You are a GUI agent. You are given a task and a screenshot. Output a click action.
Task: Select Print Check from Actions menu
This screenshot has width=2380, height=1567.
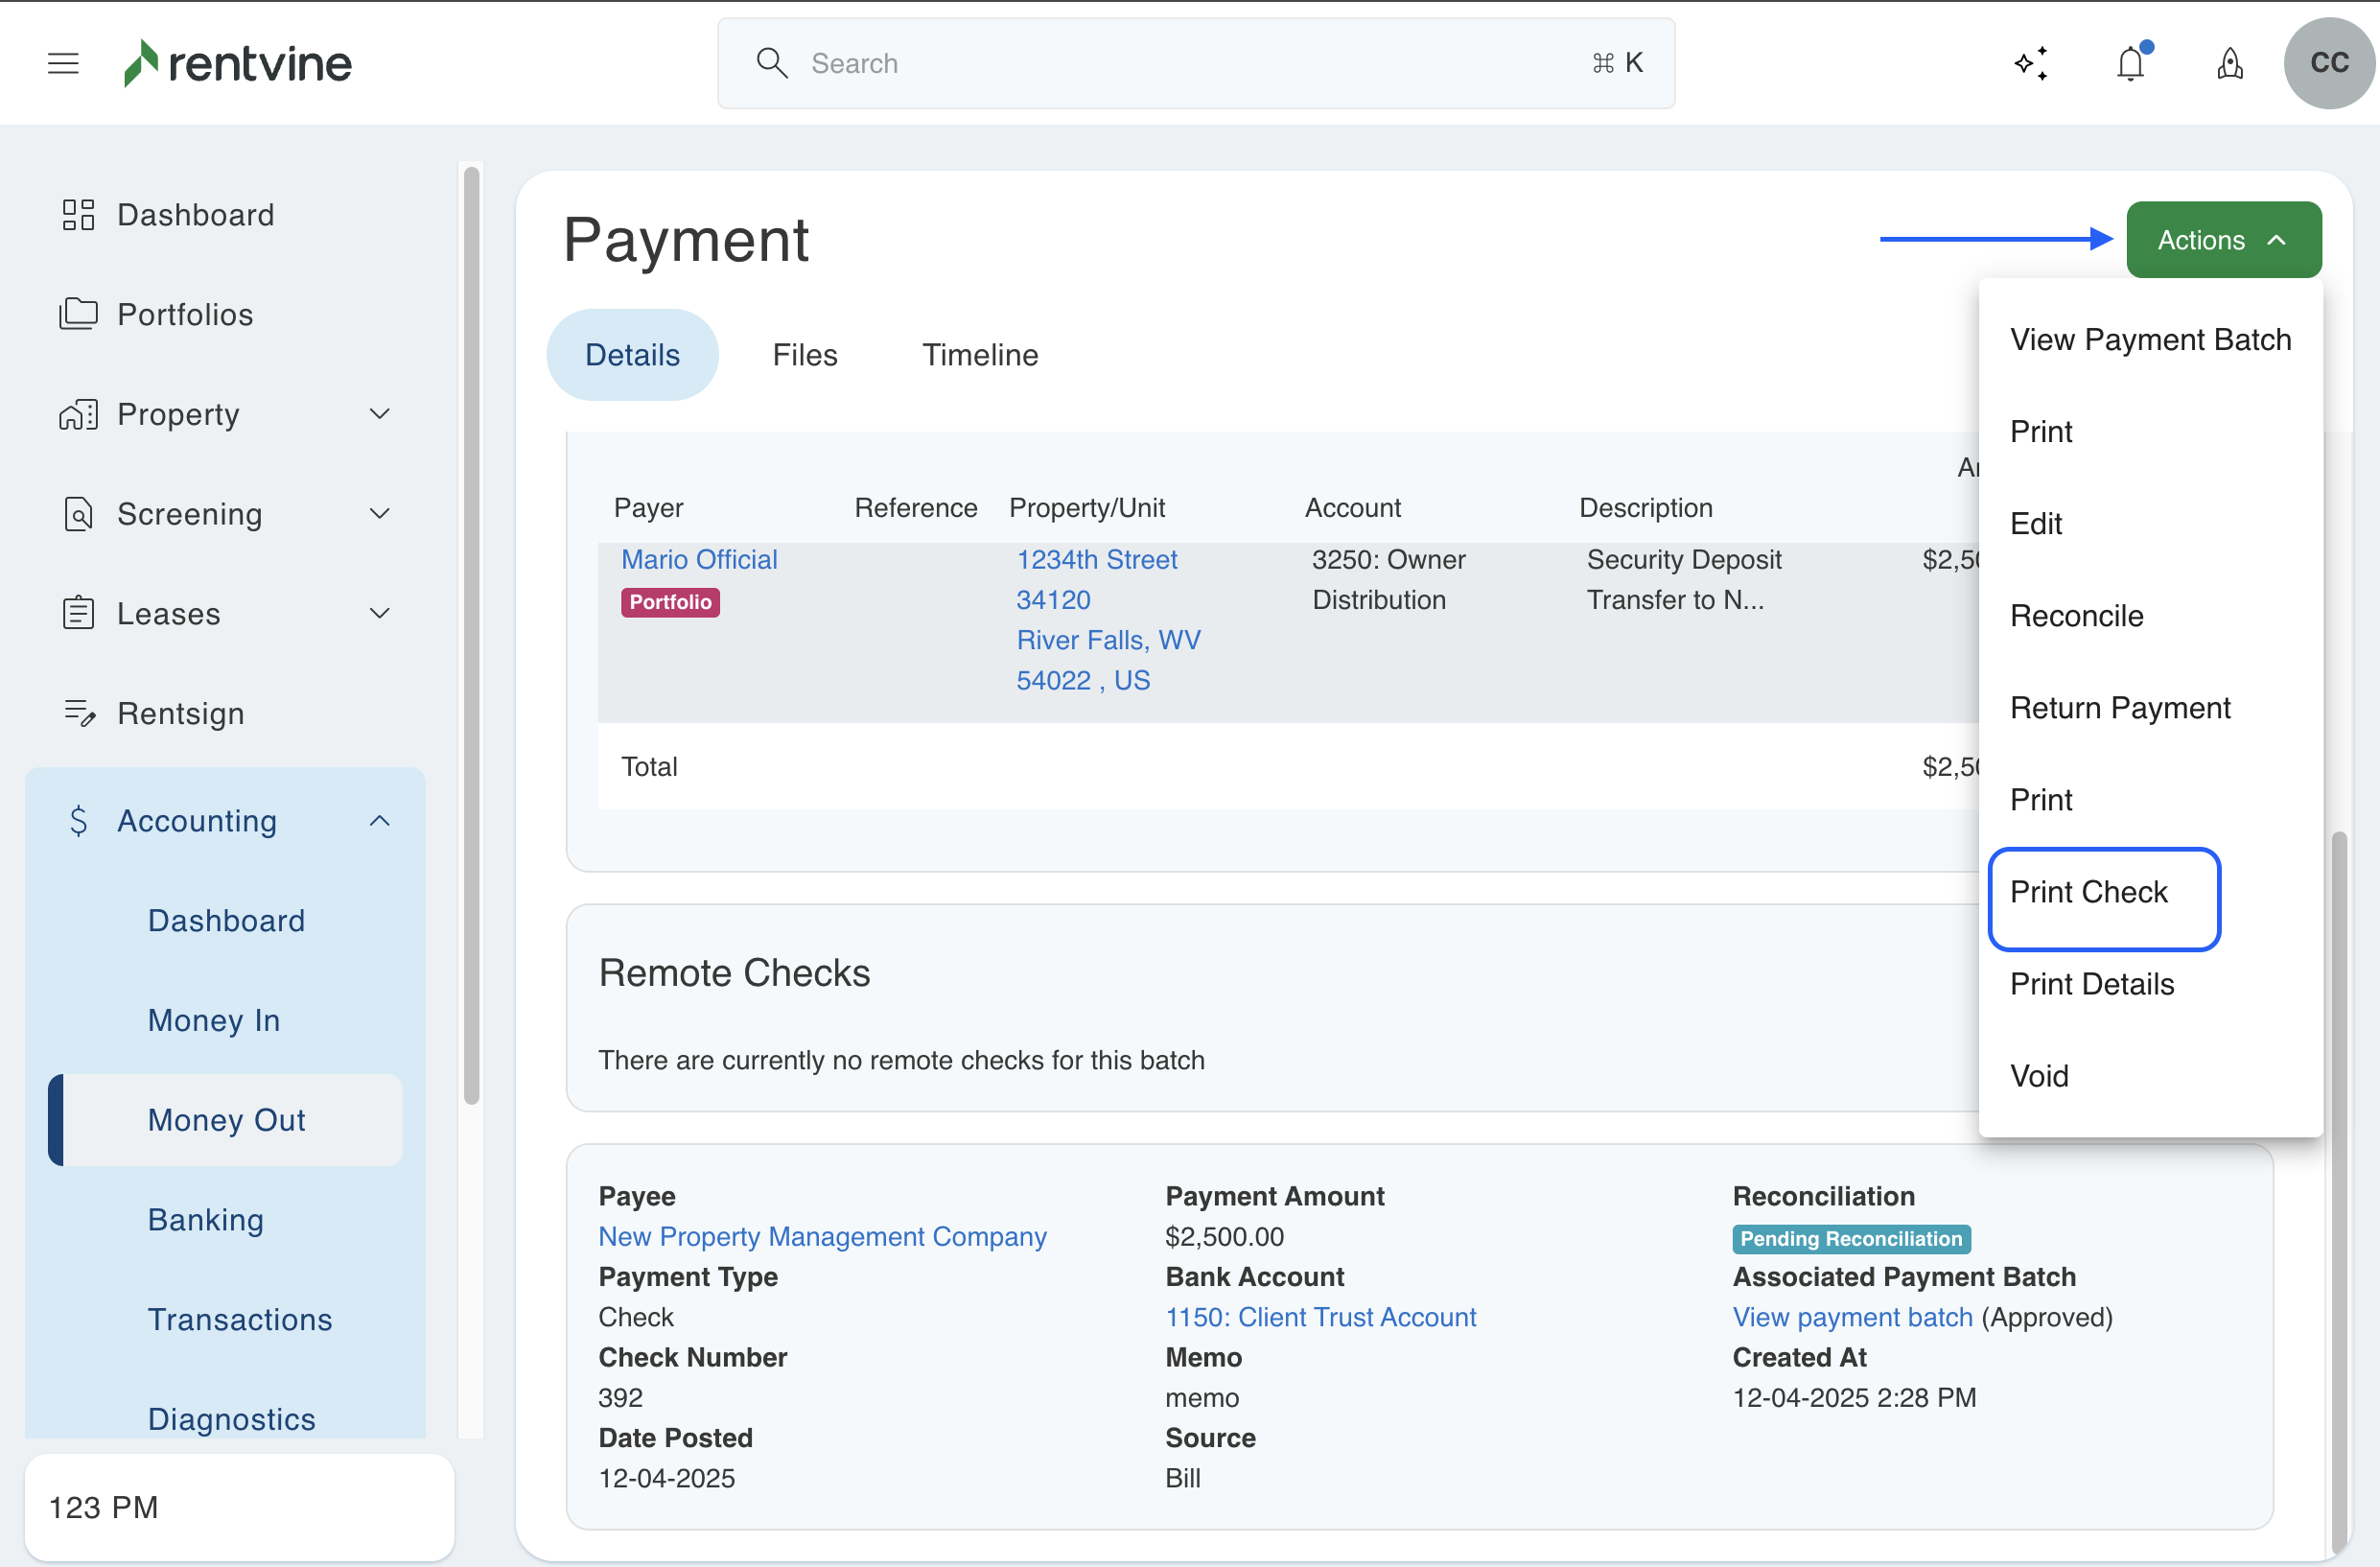(2089, 892)
